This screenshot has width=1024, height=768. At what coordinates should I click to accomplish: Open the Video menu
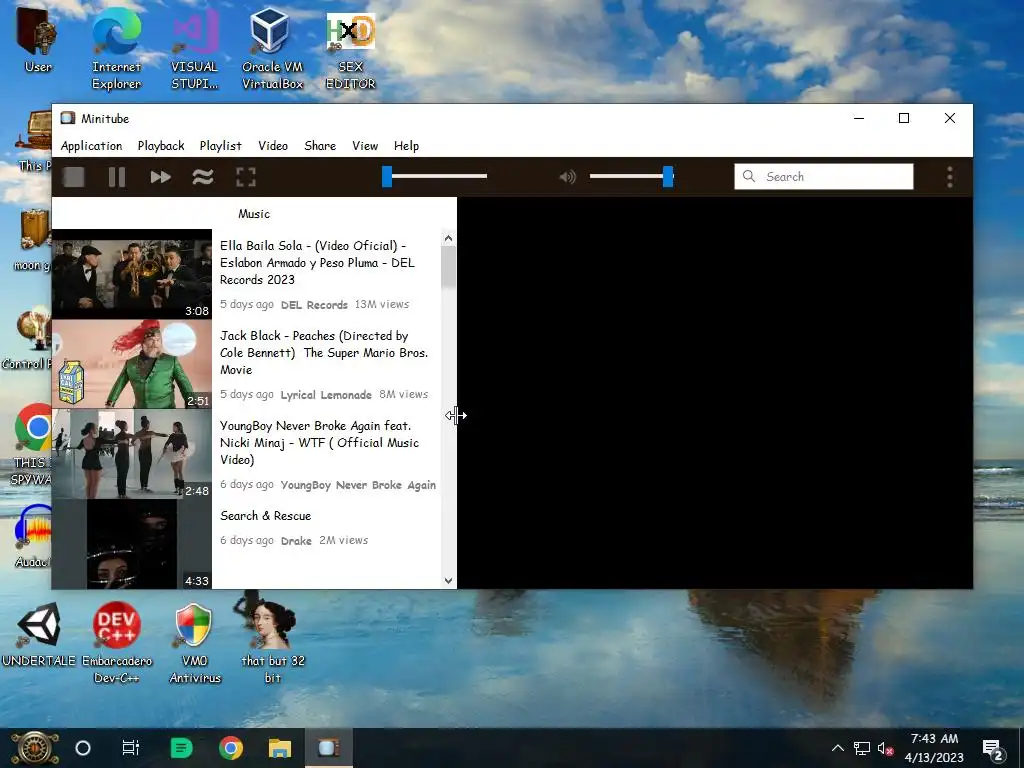pyautogui.click(x=273, y=146)
